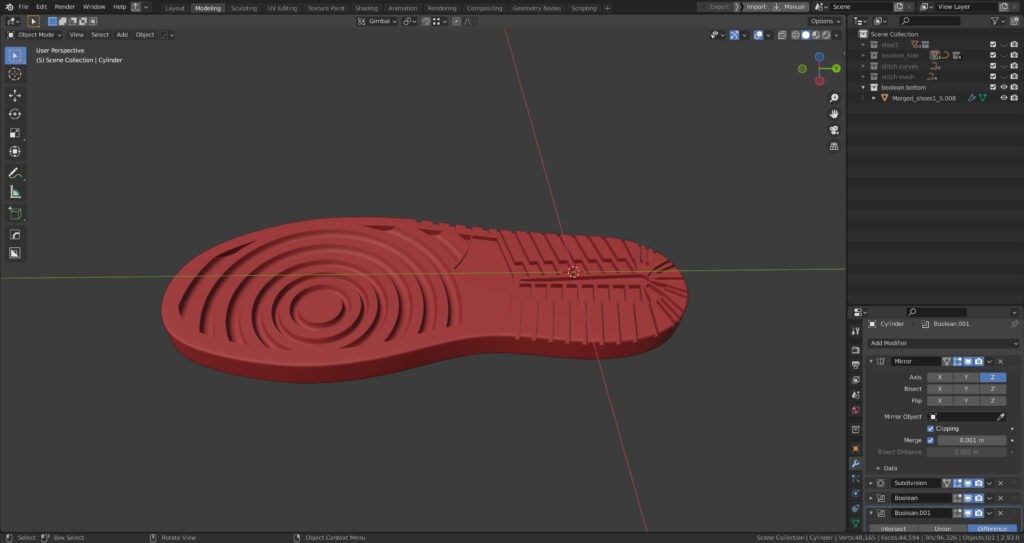Click the Mirror Object eyedropper icon
This screenshot has width=1024, height=543.
click(x=1000, y=416)
